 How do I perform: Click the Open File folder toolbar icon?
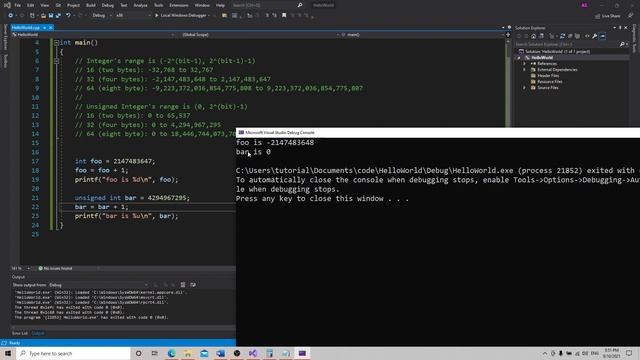click(x=43, y=16)
